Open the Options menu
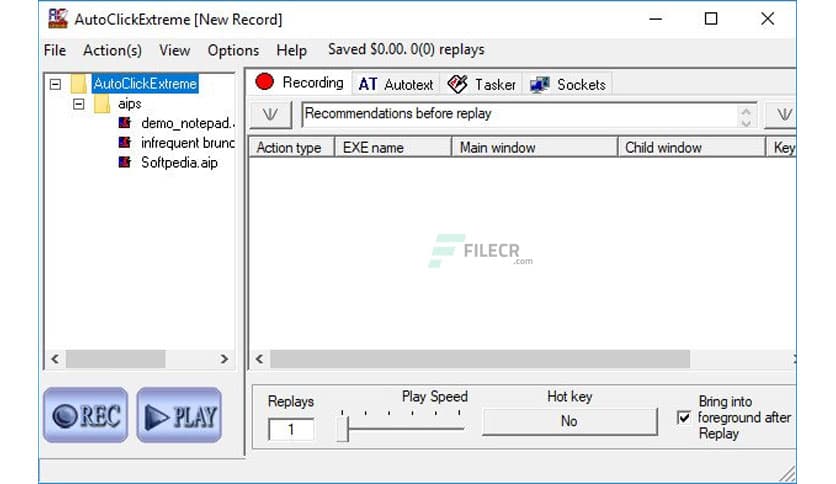Screen dimensions: 836x484 pos(233,50)
